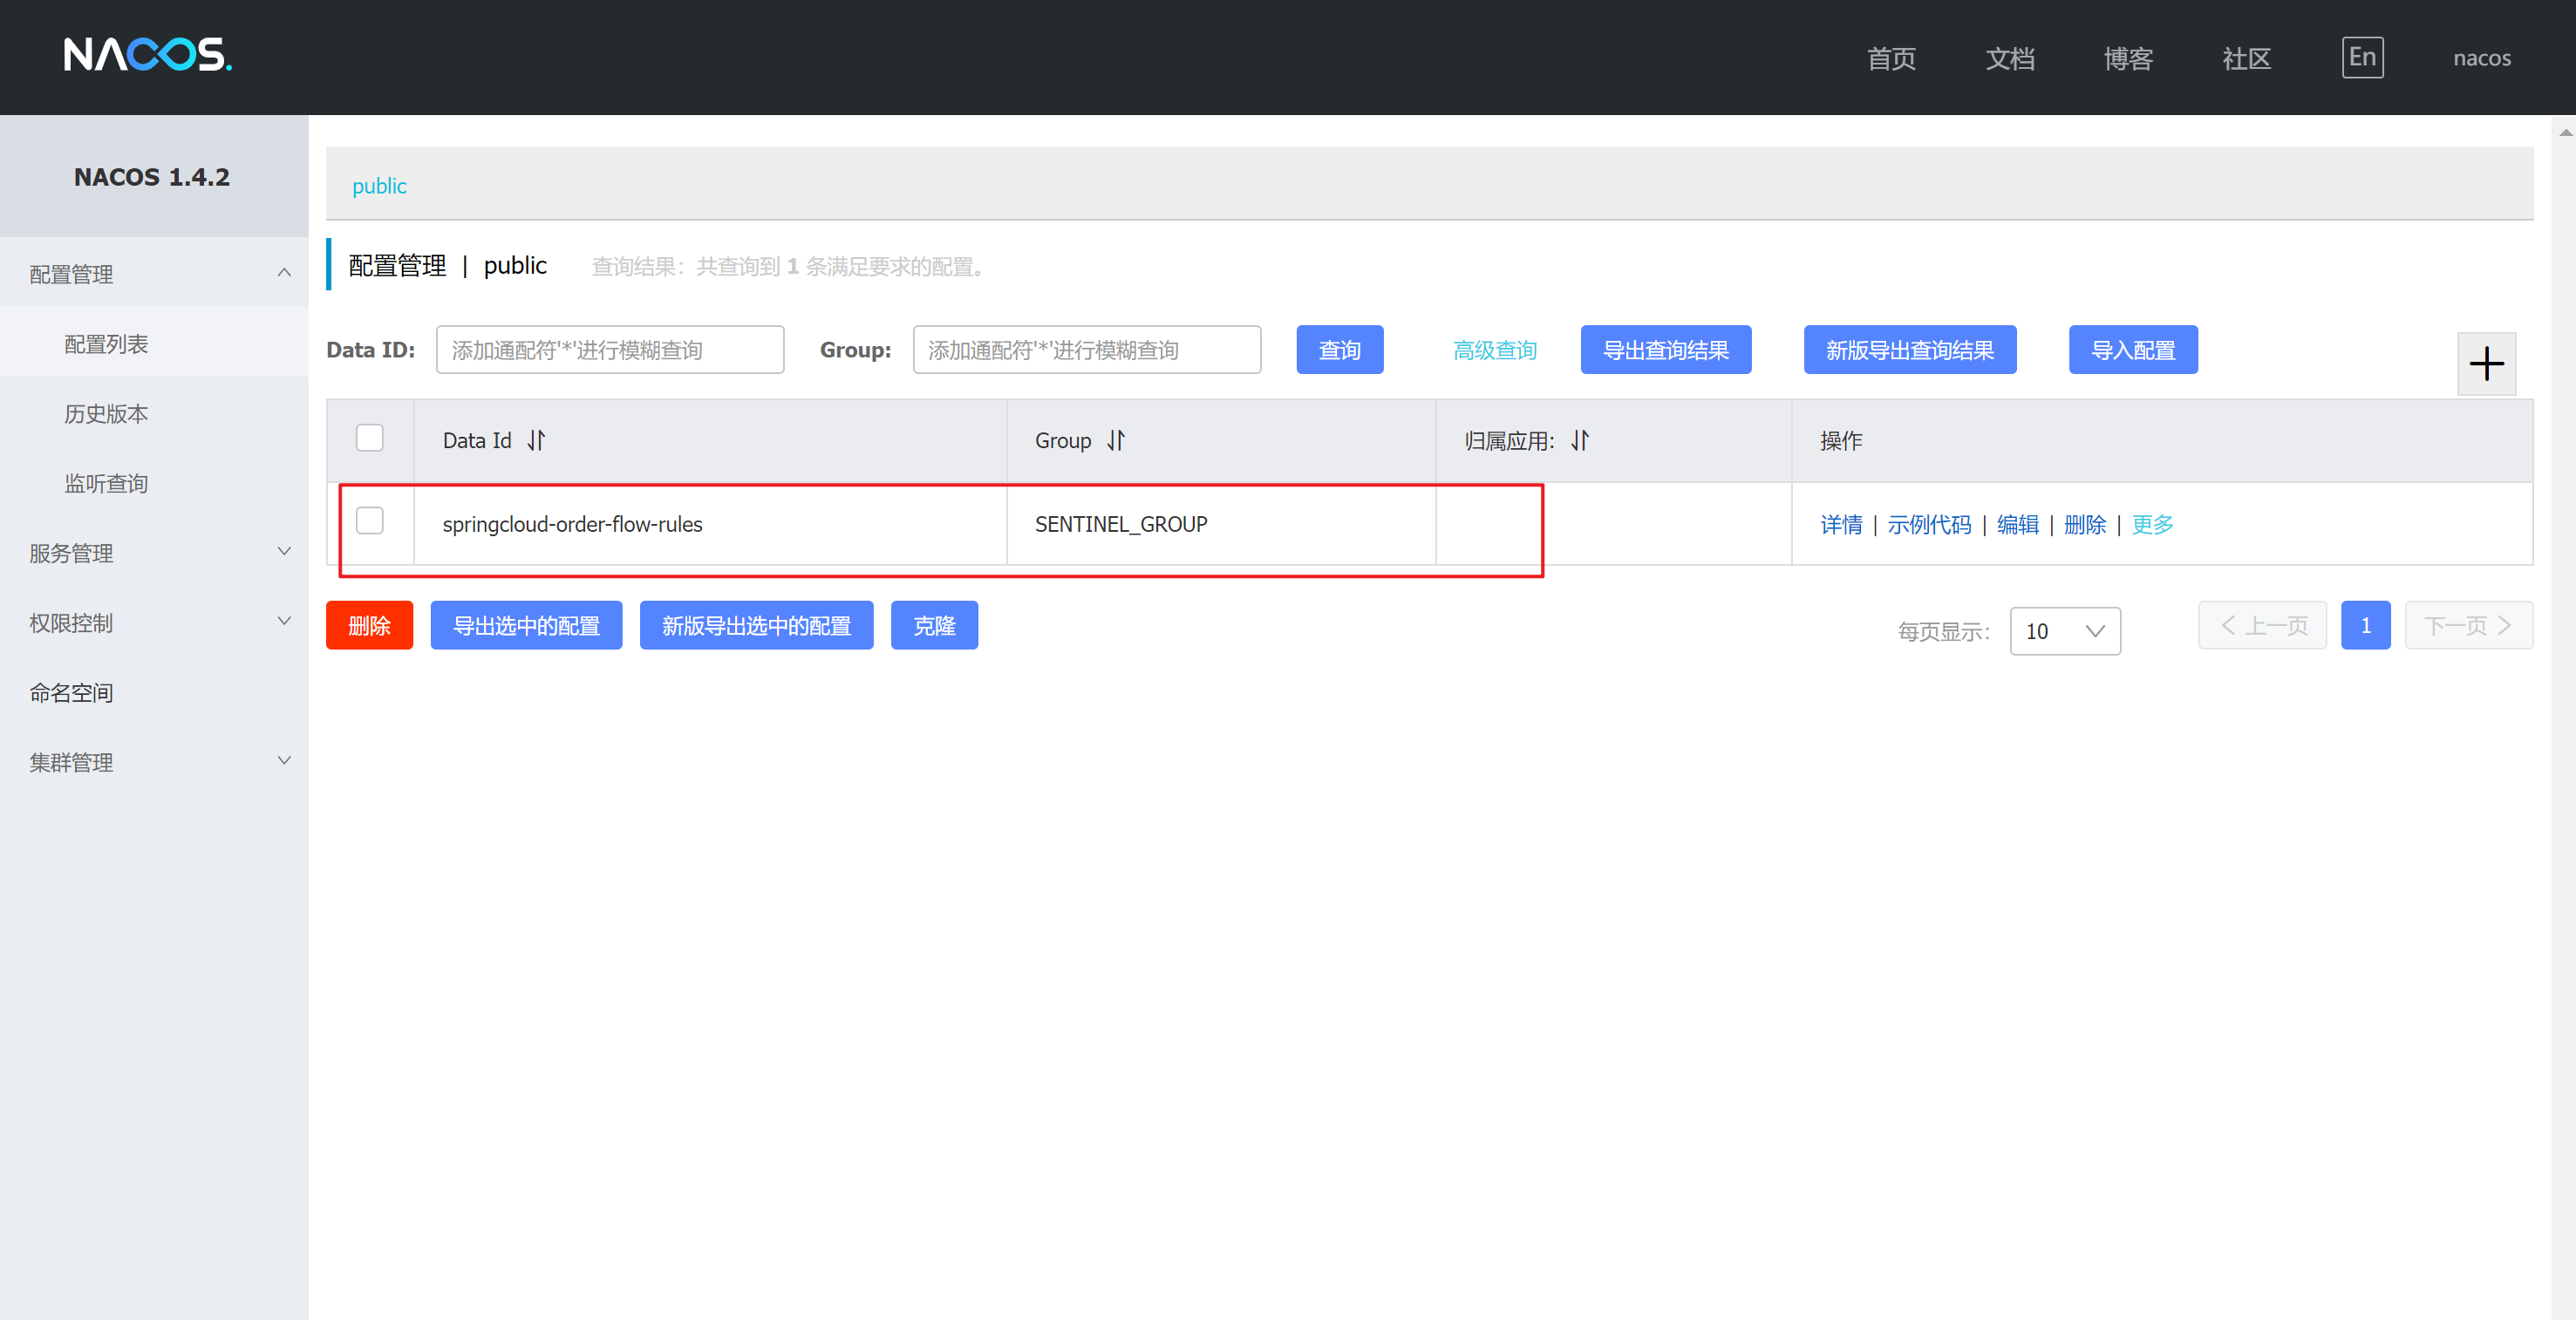Click 编辑 link for the configuration row

2017,525
